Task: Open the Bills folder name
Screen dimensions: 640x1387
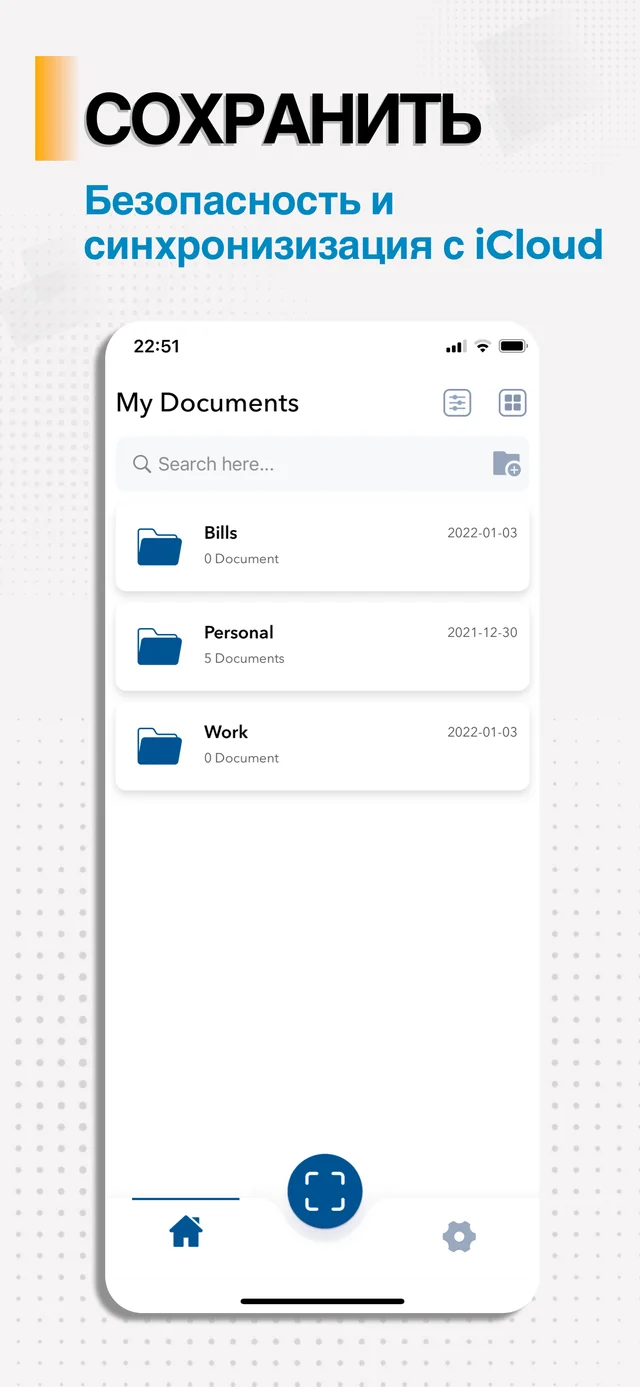Action: (220, 533)
